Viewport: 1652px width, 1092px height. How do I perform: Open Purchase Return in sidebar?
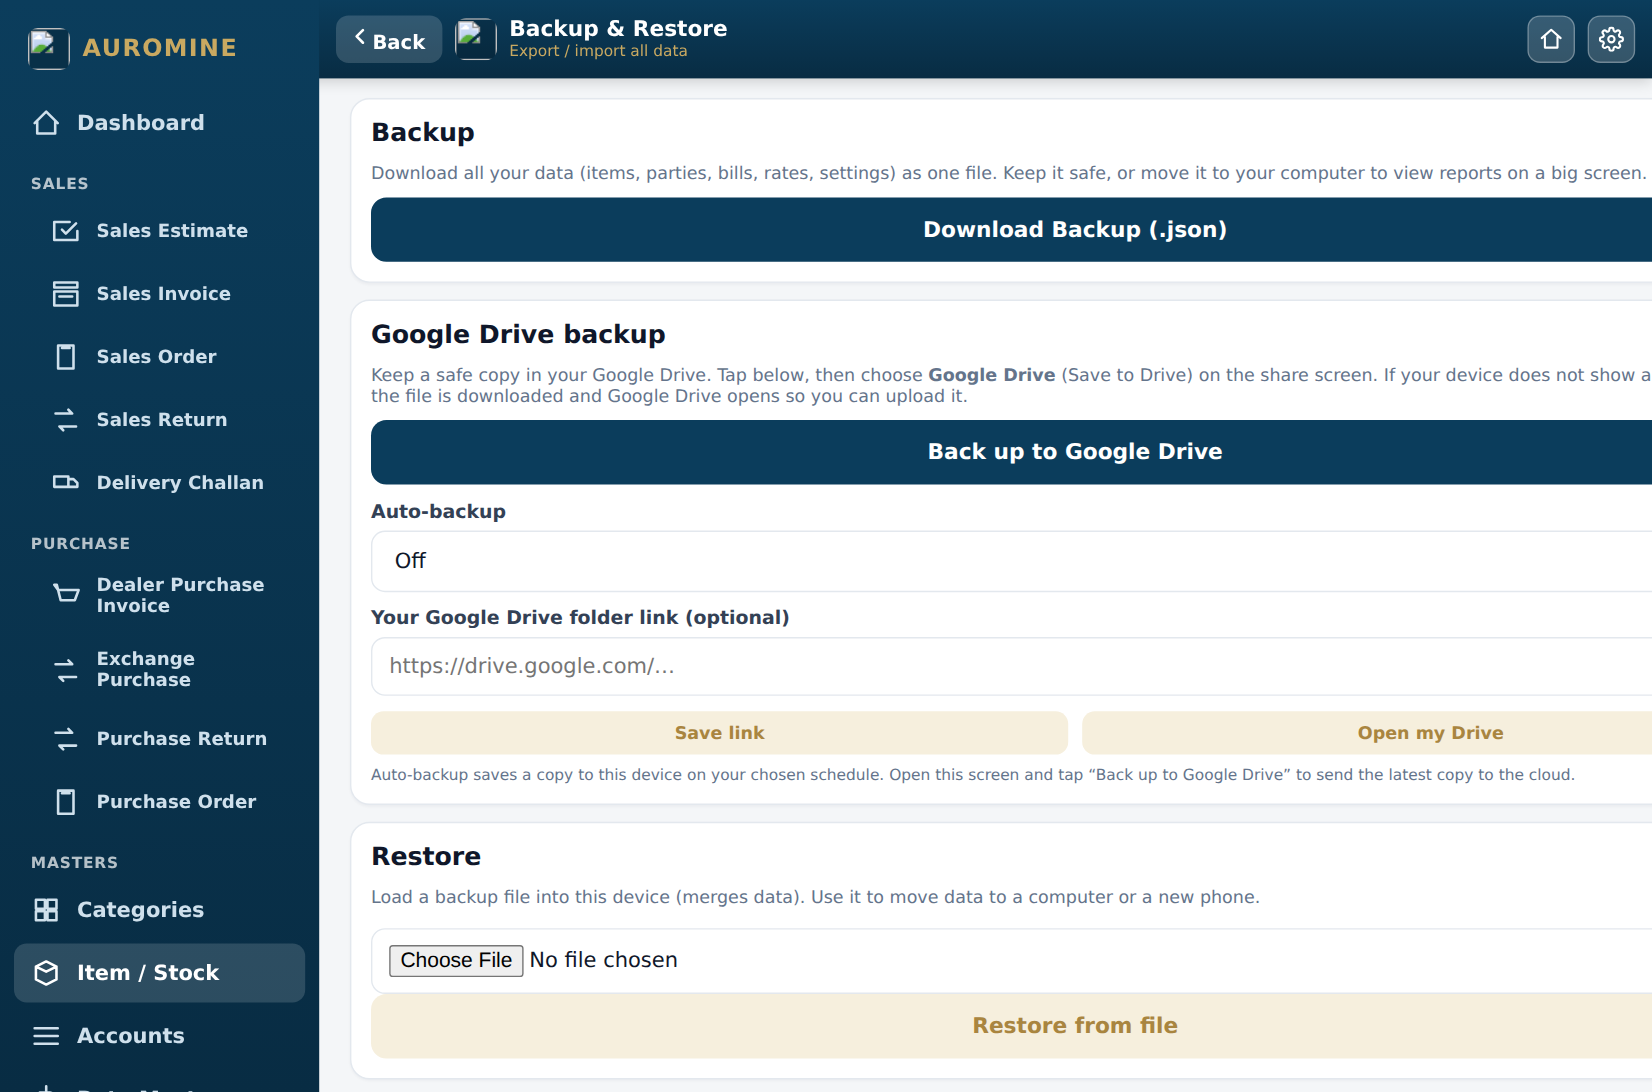click(160, 739)
